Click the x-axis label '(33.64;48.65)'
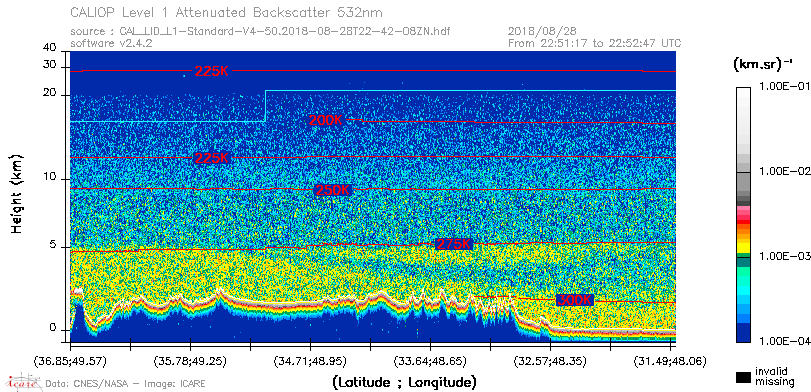The image size is (811, 392). (x=430, y=360)
